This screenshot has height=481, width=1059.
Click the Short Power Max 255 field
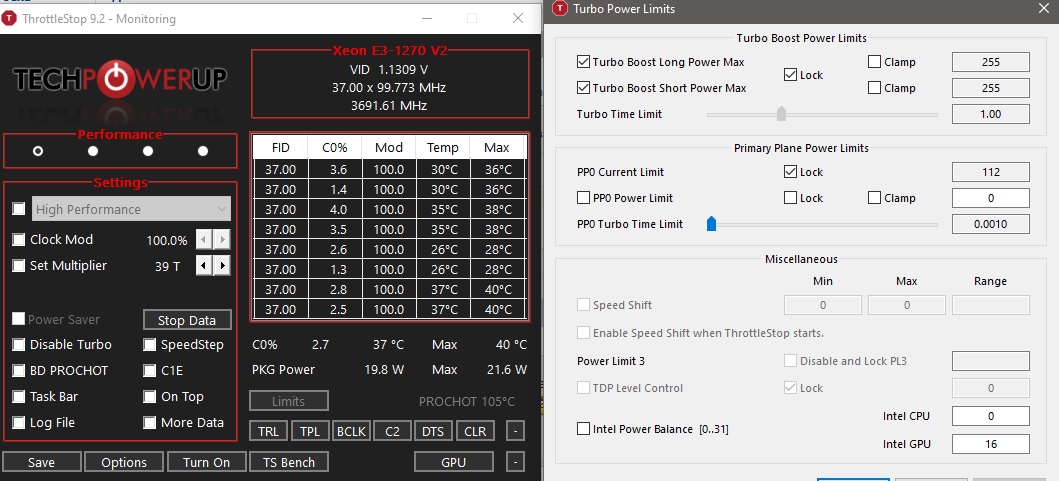coord(991,88)
